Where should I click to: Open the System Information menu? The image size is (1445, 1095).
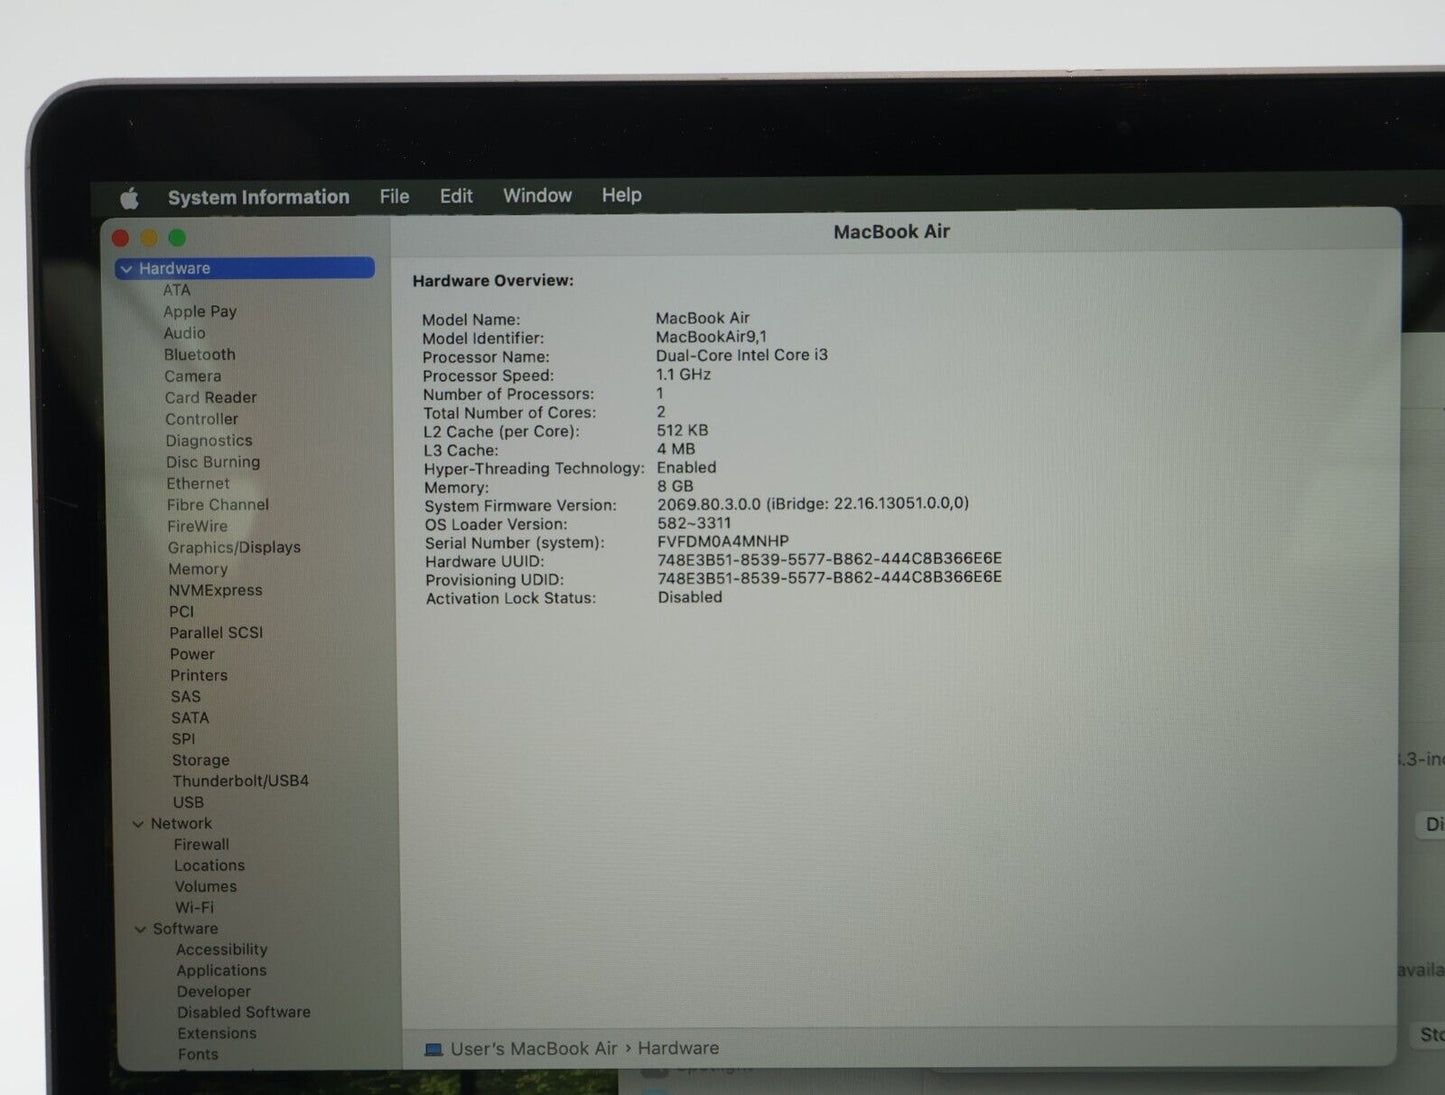click(258, 197)
